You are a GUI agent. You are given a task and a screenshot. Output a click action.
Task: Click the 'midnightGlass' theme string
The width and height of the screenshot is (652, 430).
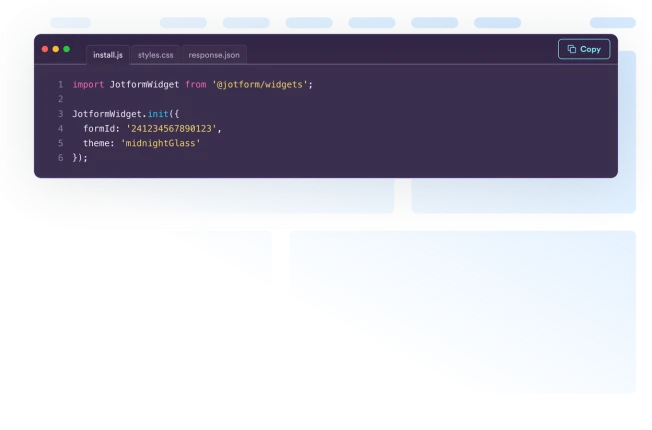161,143
